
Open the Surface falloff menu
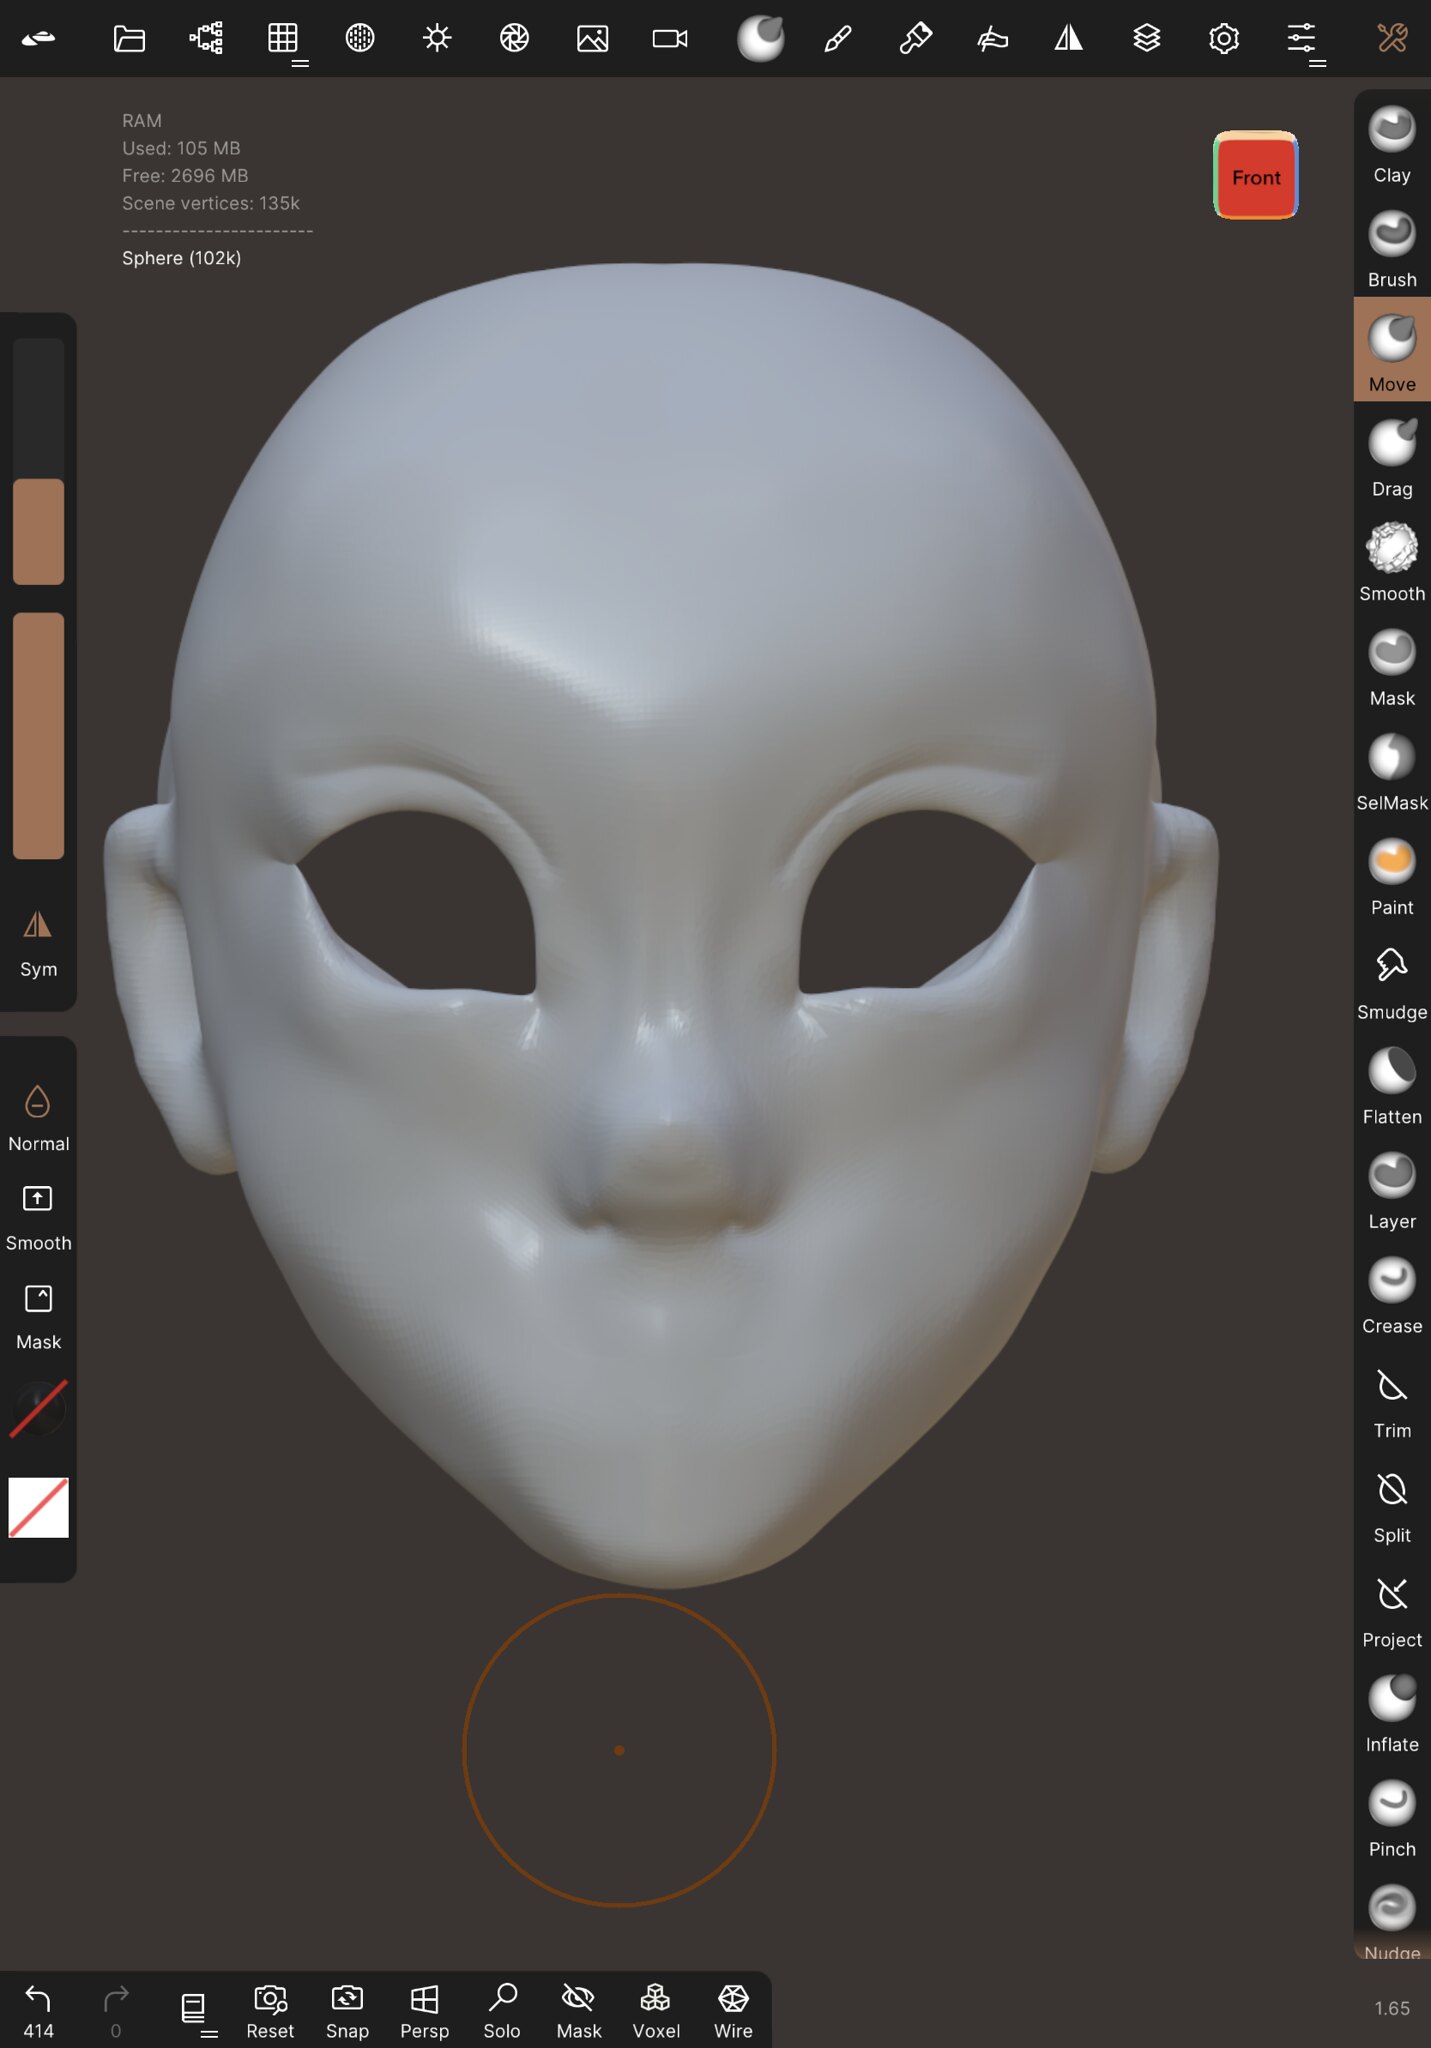point(992,39)
